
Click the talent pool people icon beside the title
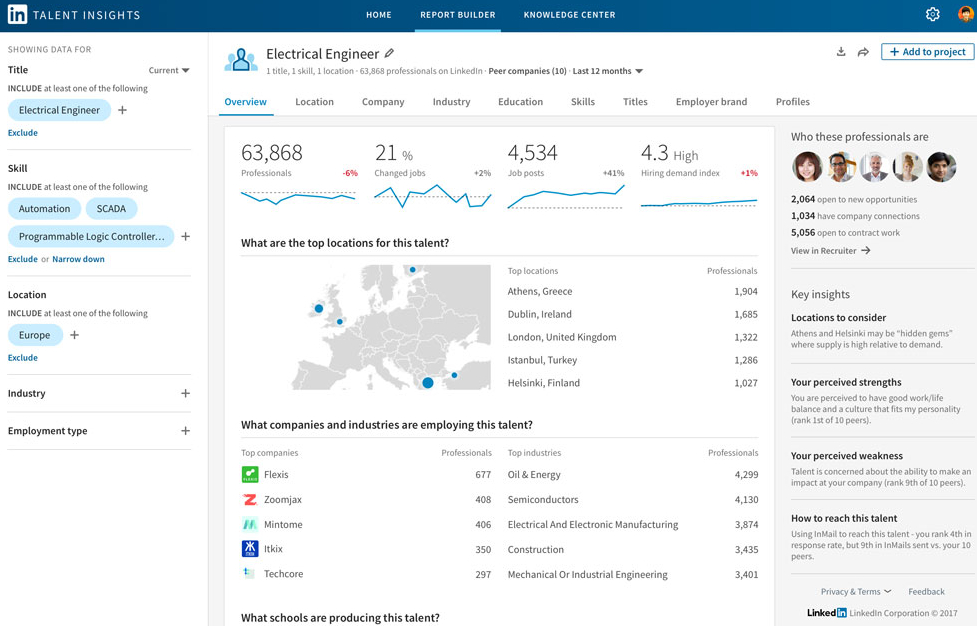click(241, 60)
